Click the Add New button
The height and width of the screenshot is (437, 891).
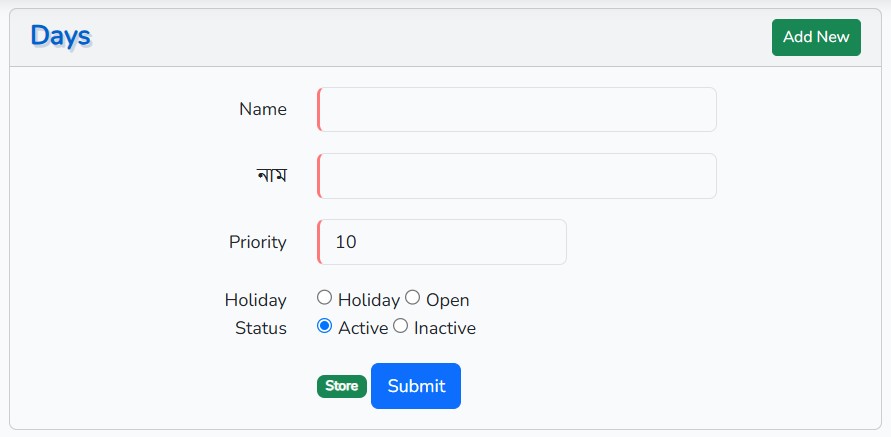point(816,37)
